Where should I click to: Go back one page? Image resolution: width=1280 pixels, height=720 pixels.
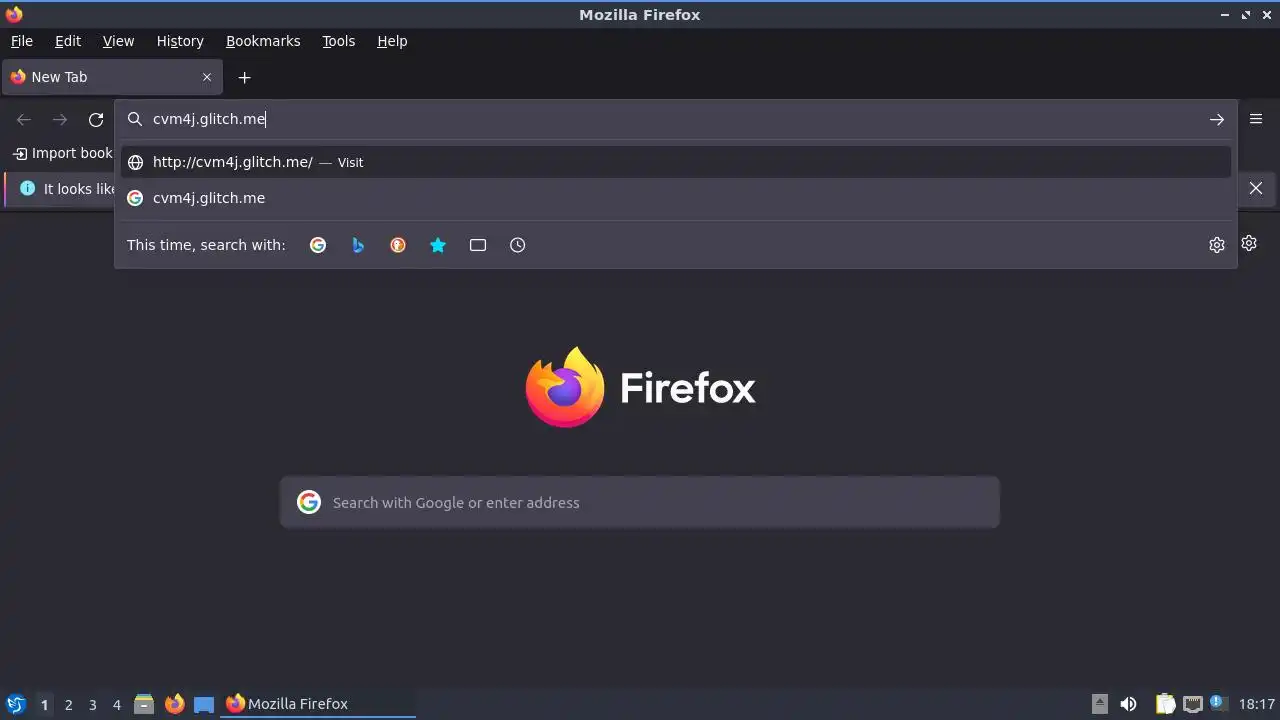click(x=24, y=119)
